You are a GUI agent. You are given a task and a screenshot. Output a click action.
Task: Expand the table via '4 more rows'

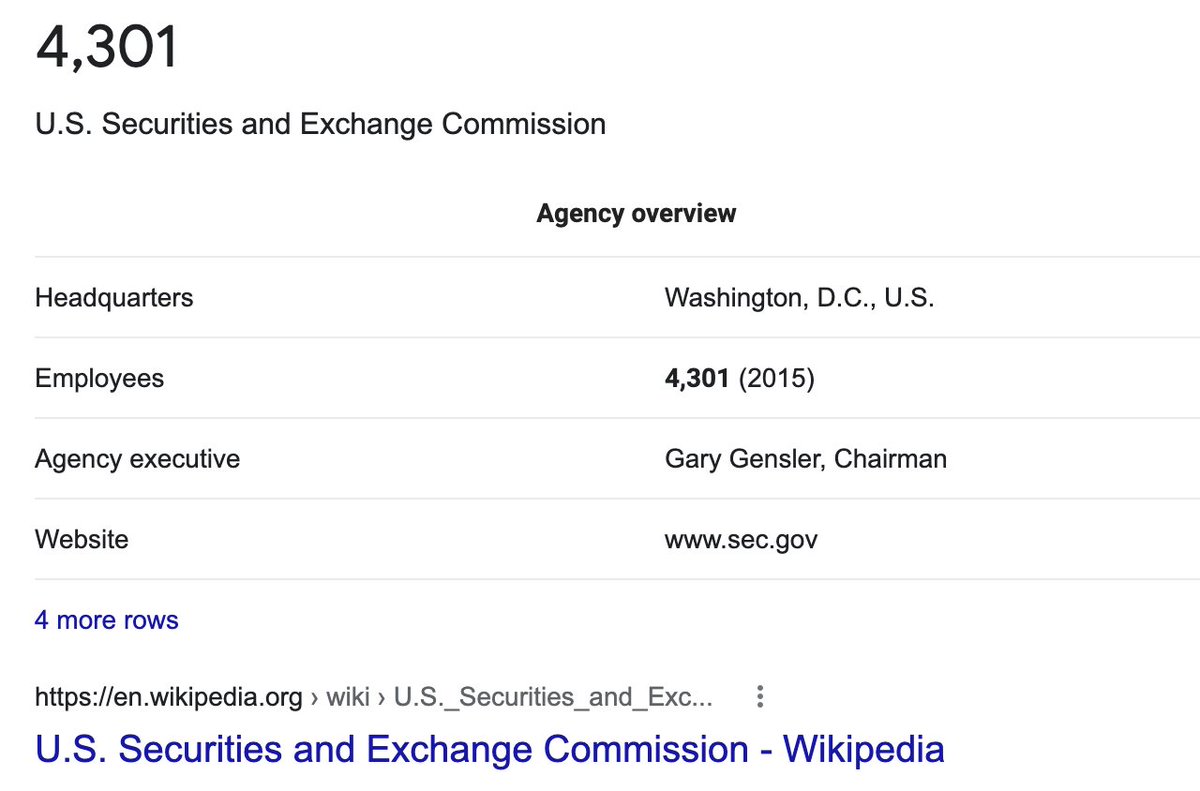(x=107, y=620)
